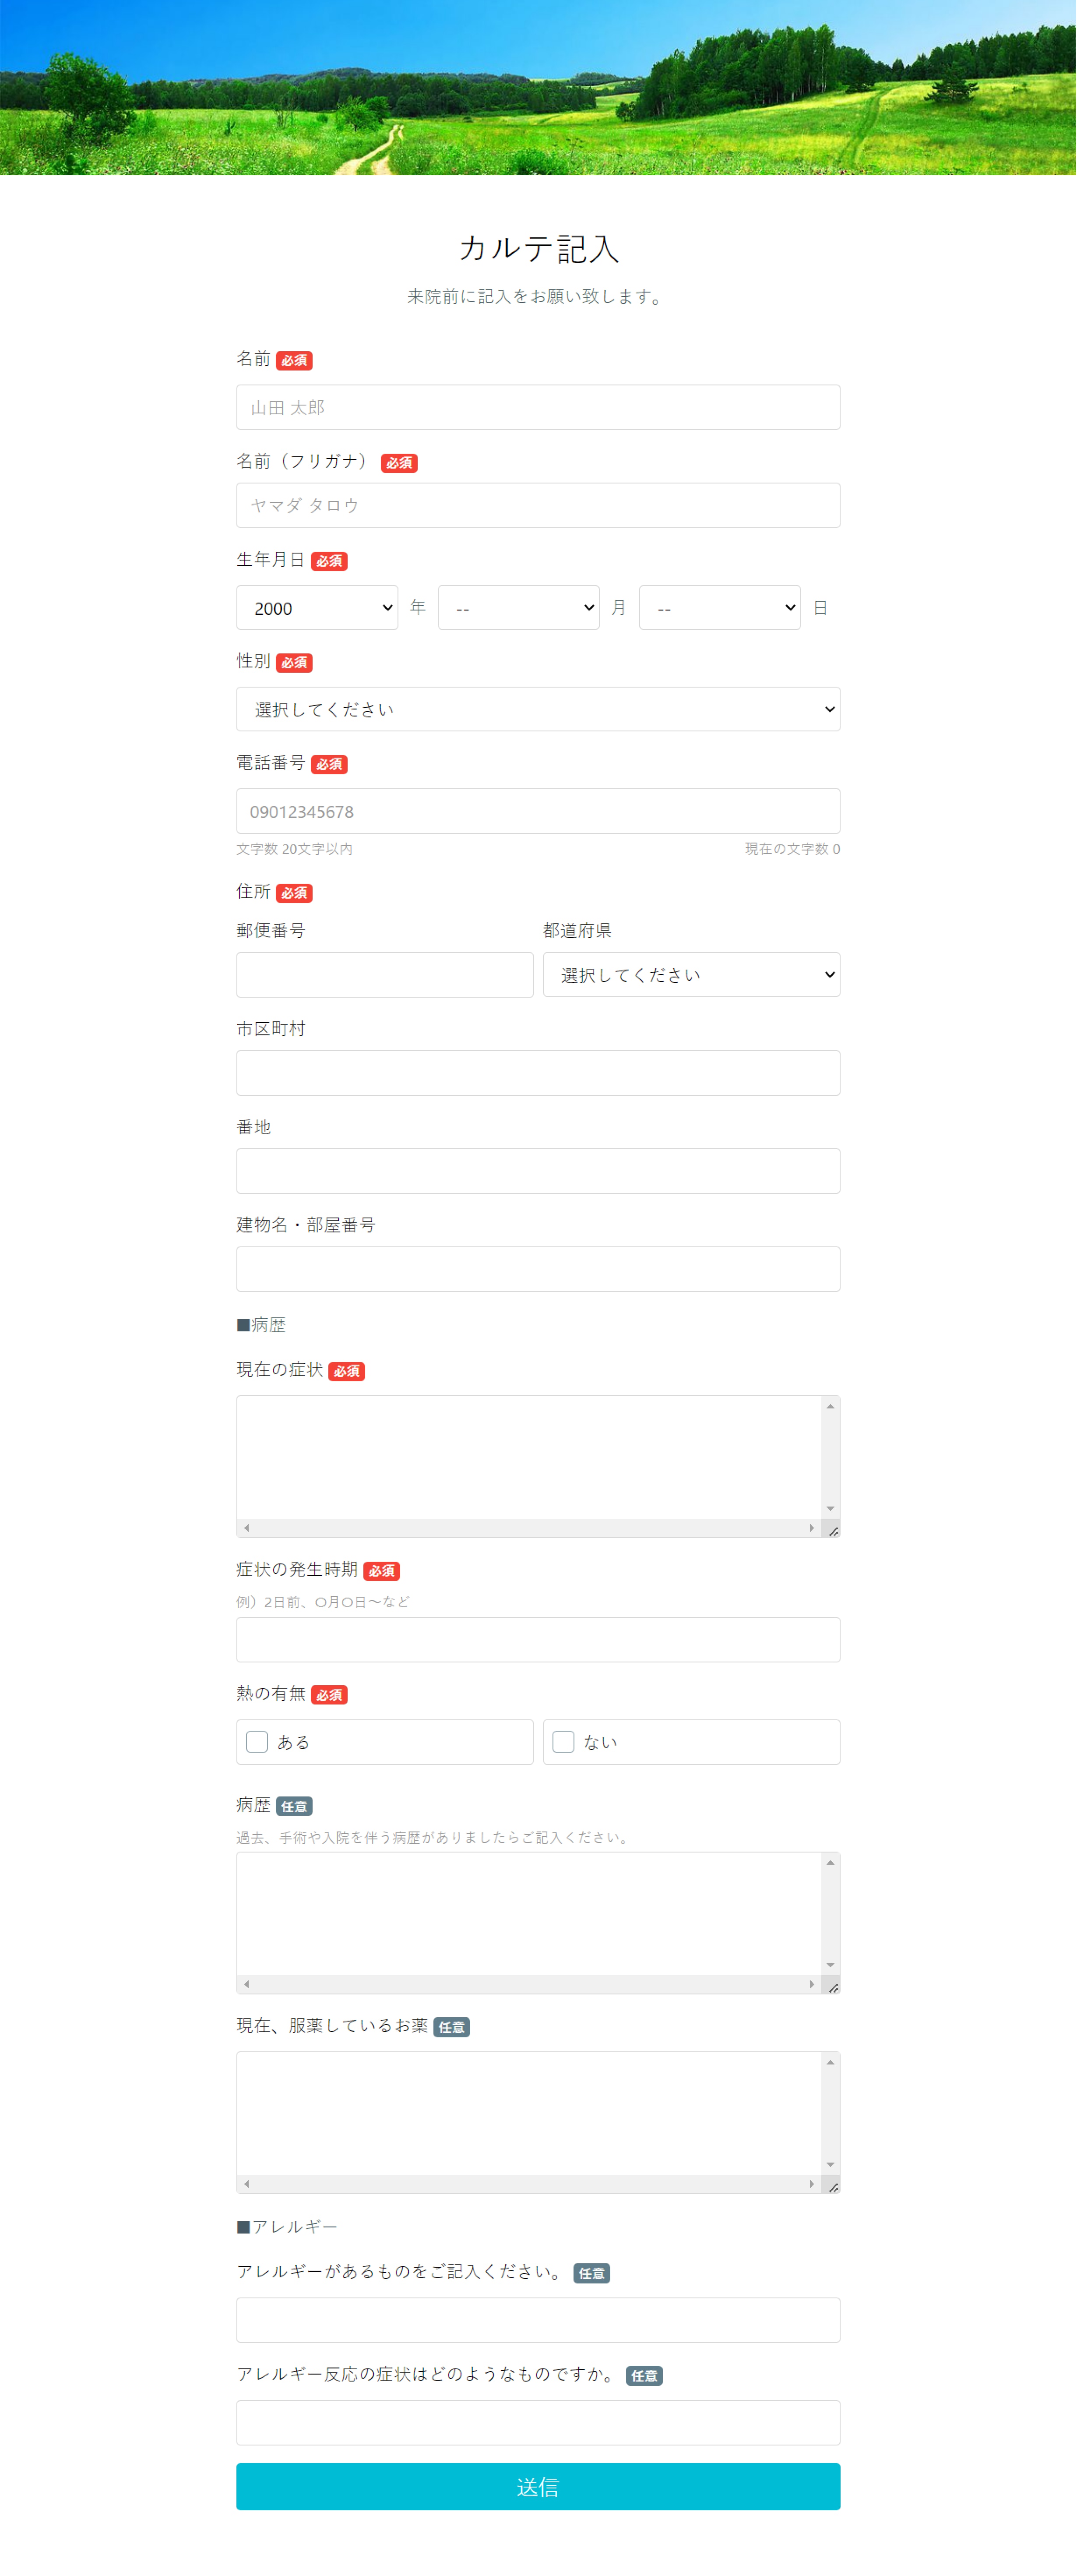Click the hint text 例）2日前、○月○日～など
Image resolution: width=1077 pixels, height=2576 pixels.
(x=323, y=1602)
